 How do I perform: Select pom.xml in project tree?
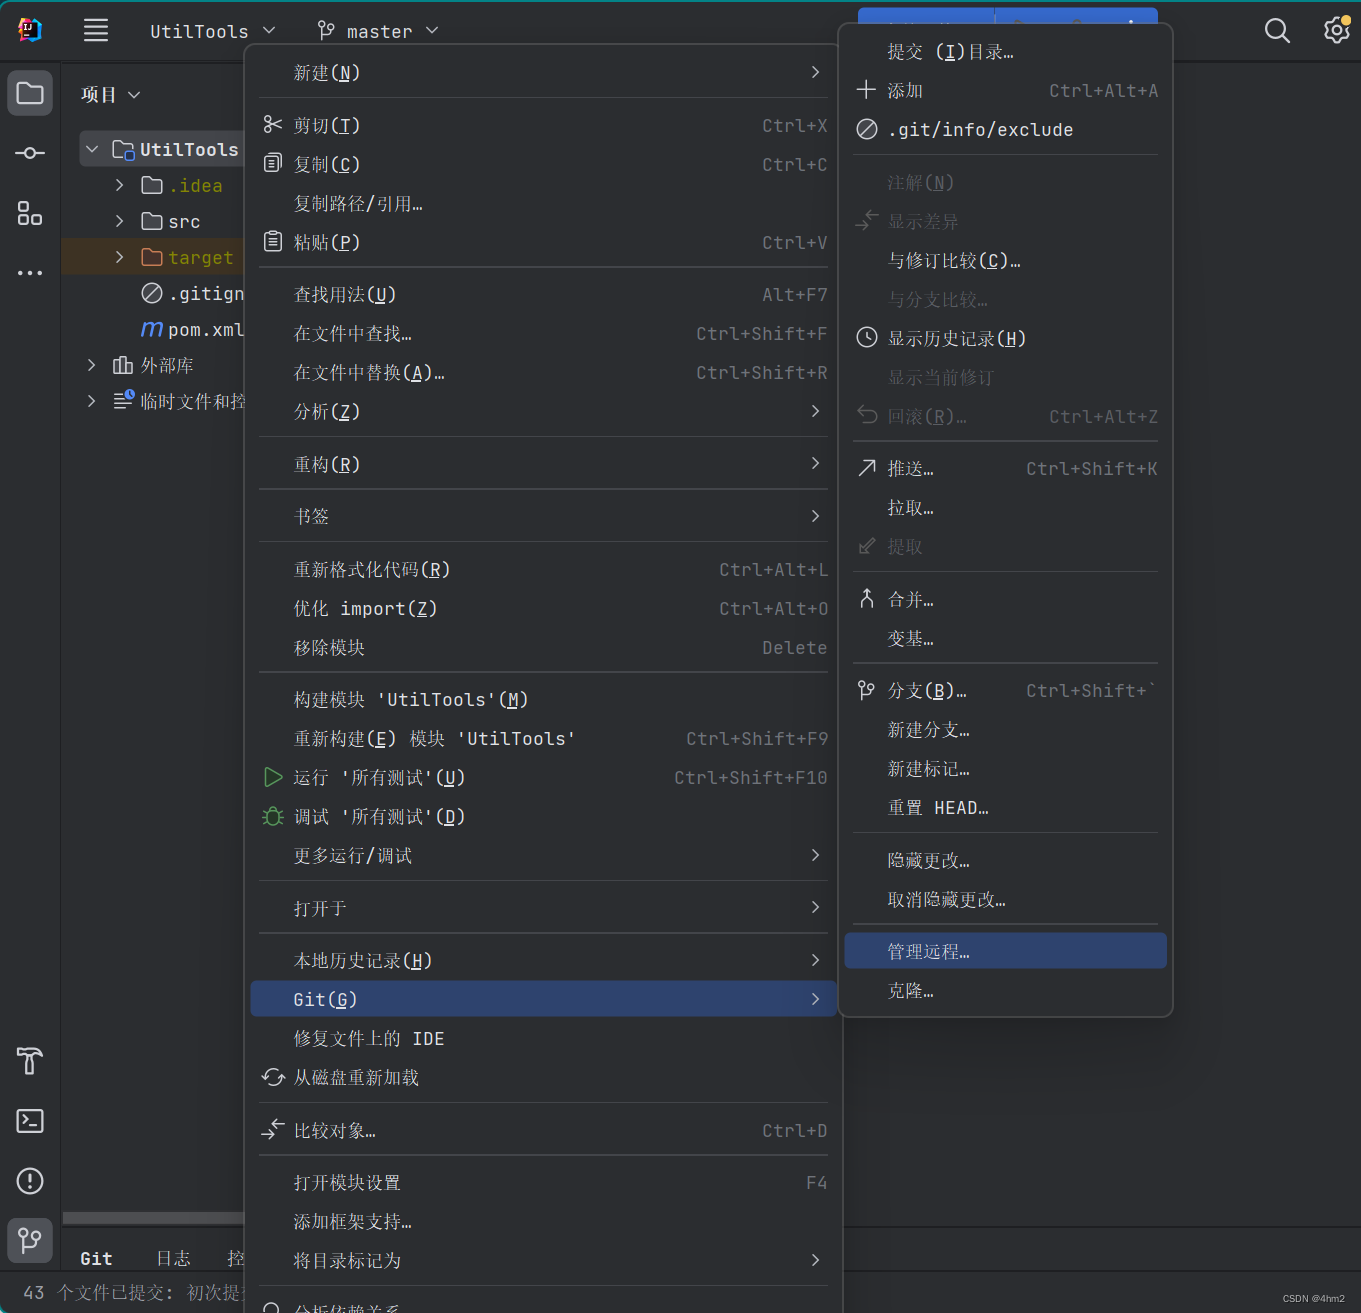tap(192, 329)
